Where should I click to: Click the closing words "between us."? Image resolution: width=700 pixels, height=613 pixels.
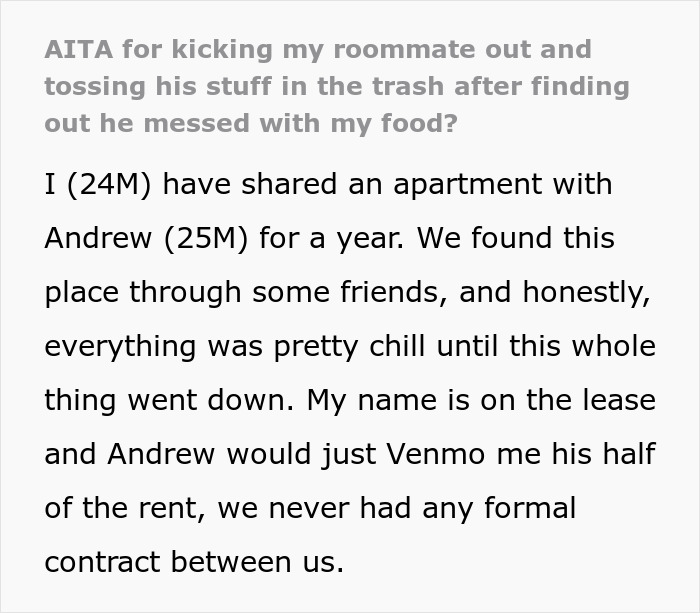(x=258, y=562)
